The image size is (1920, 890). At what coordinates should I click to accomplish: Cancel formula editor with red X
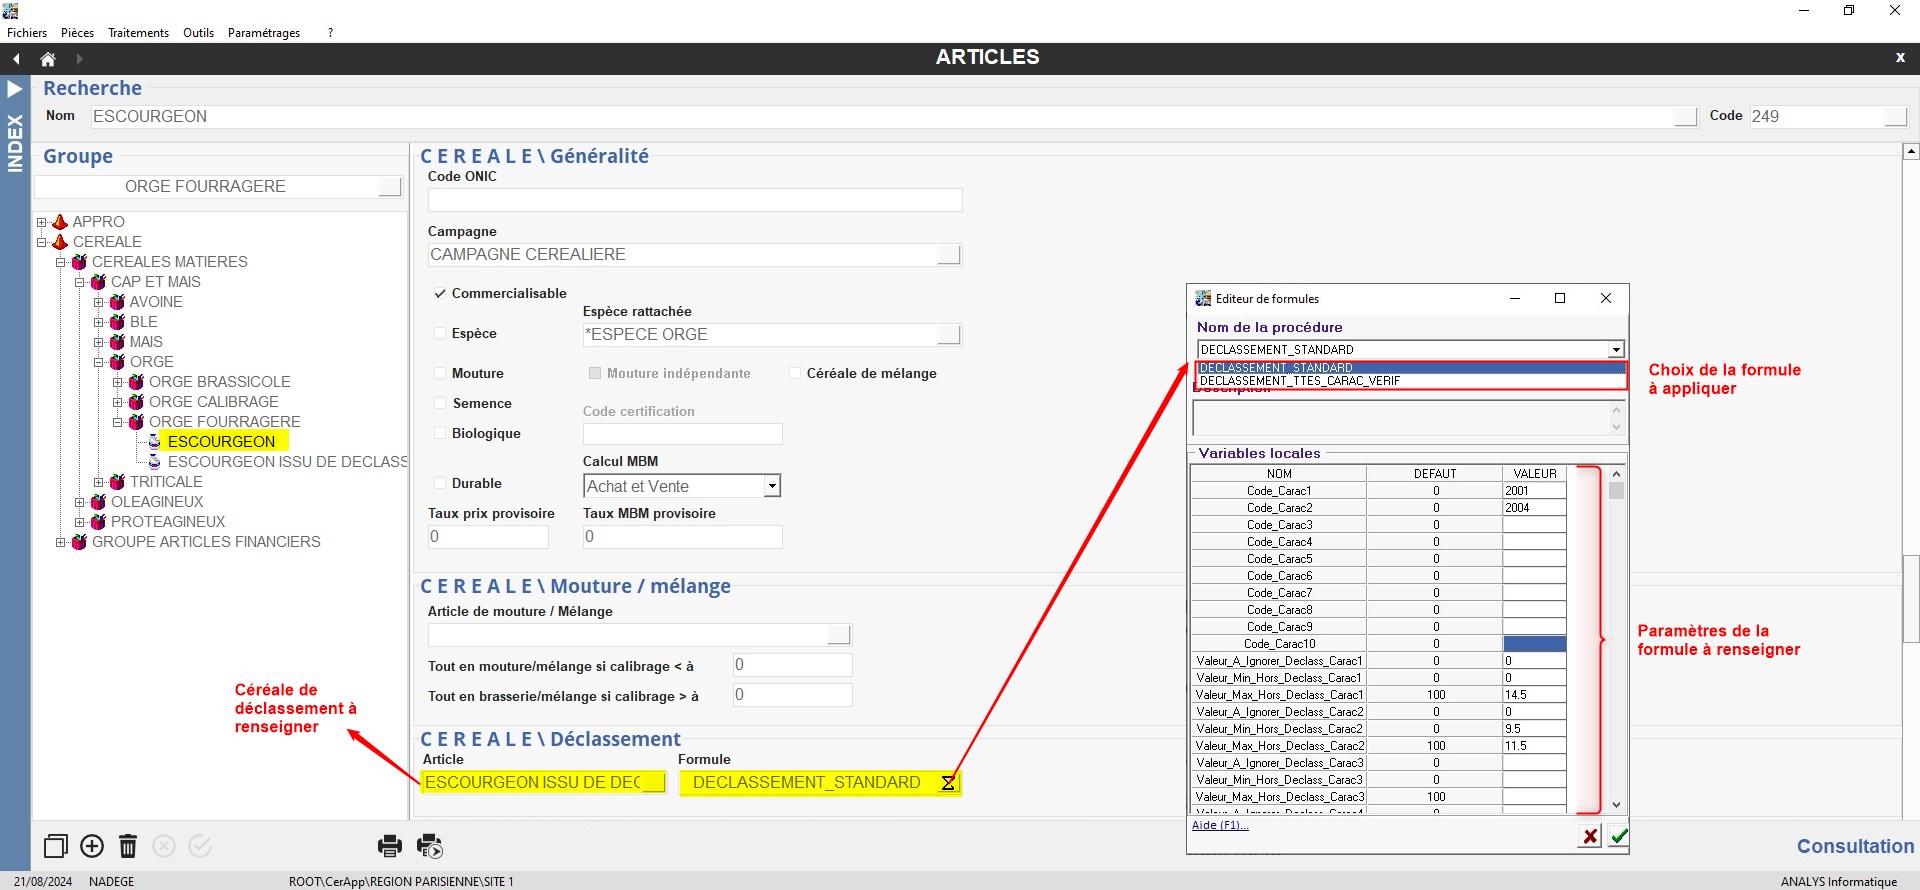(x=1589, y=835)
